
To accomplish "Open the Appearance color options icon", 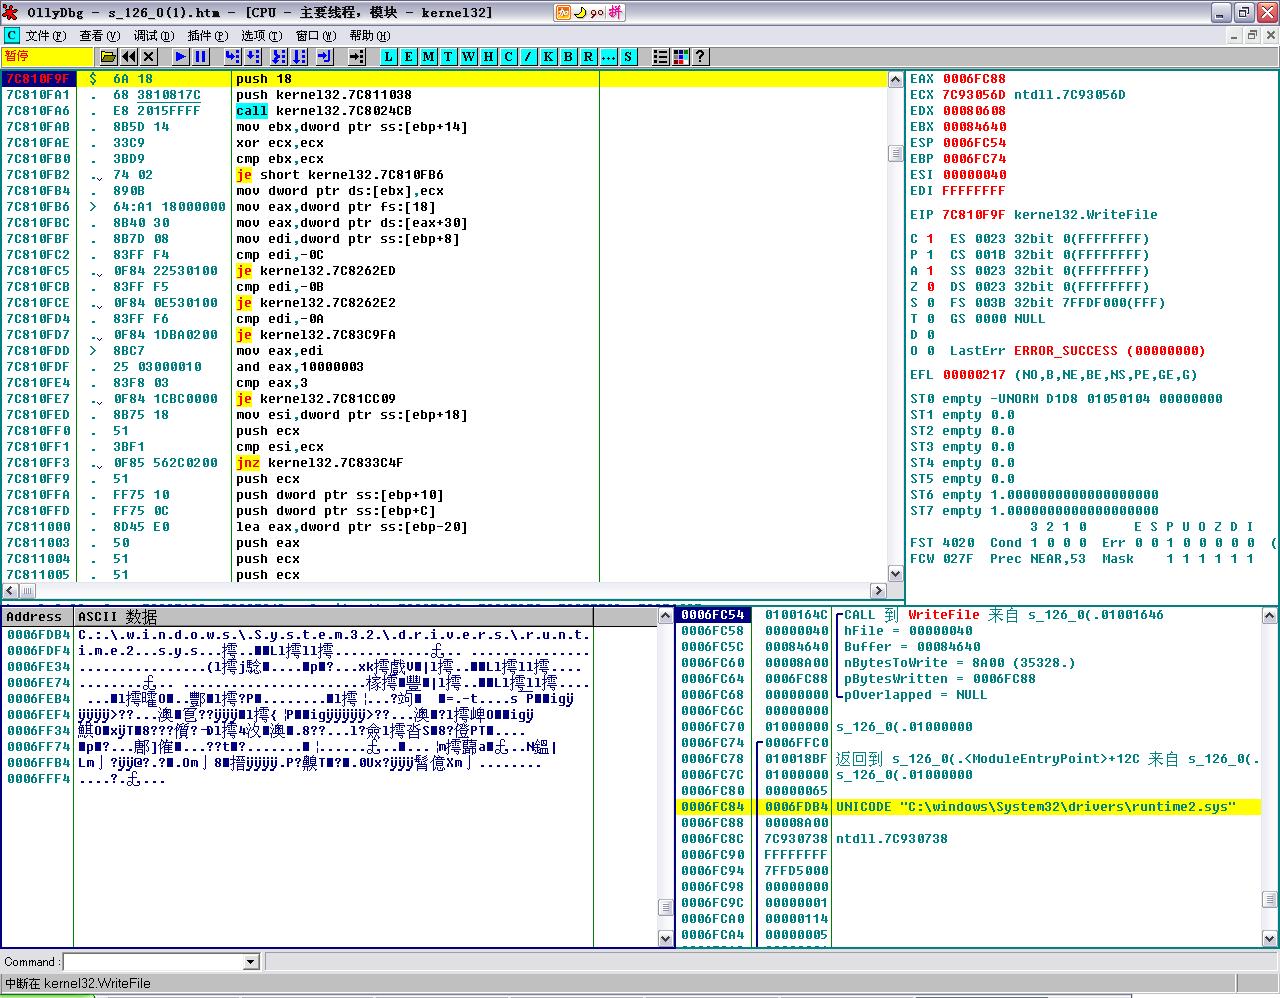I will coord(680,57).
